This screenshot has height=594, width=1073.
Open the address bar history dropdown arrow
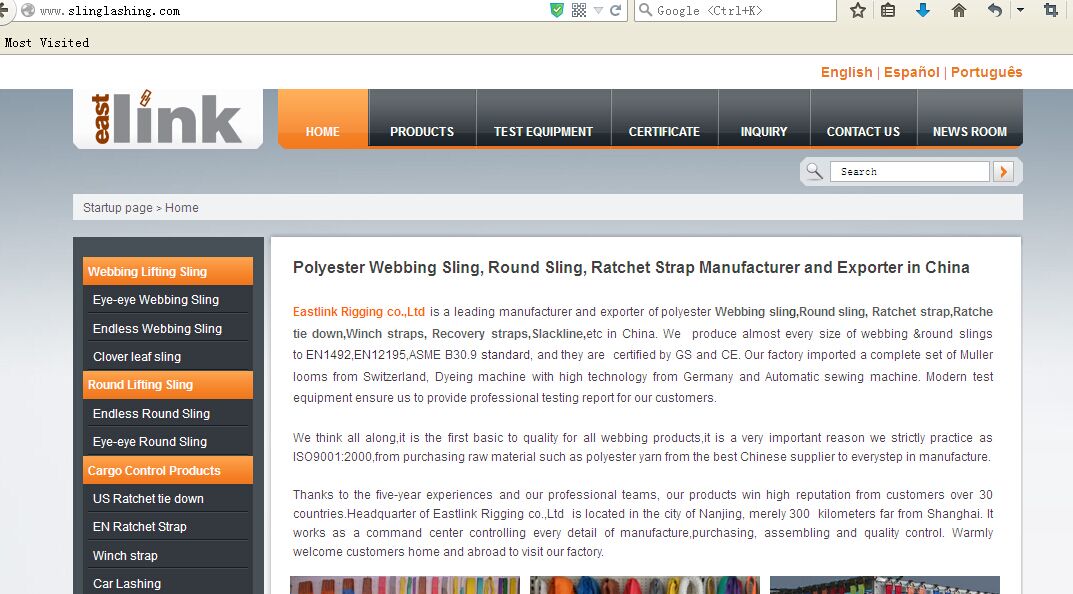click(x=598, y=10)
